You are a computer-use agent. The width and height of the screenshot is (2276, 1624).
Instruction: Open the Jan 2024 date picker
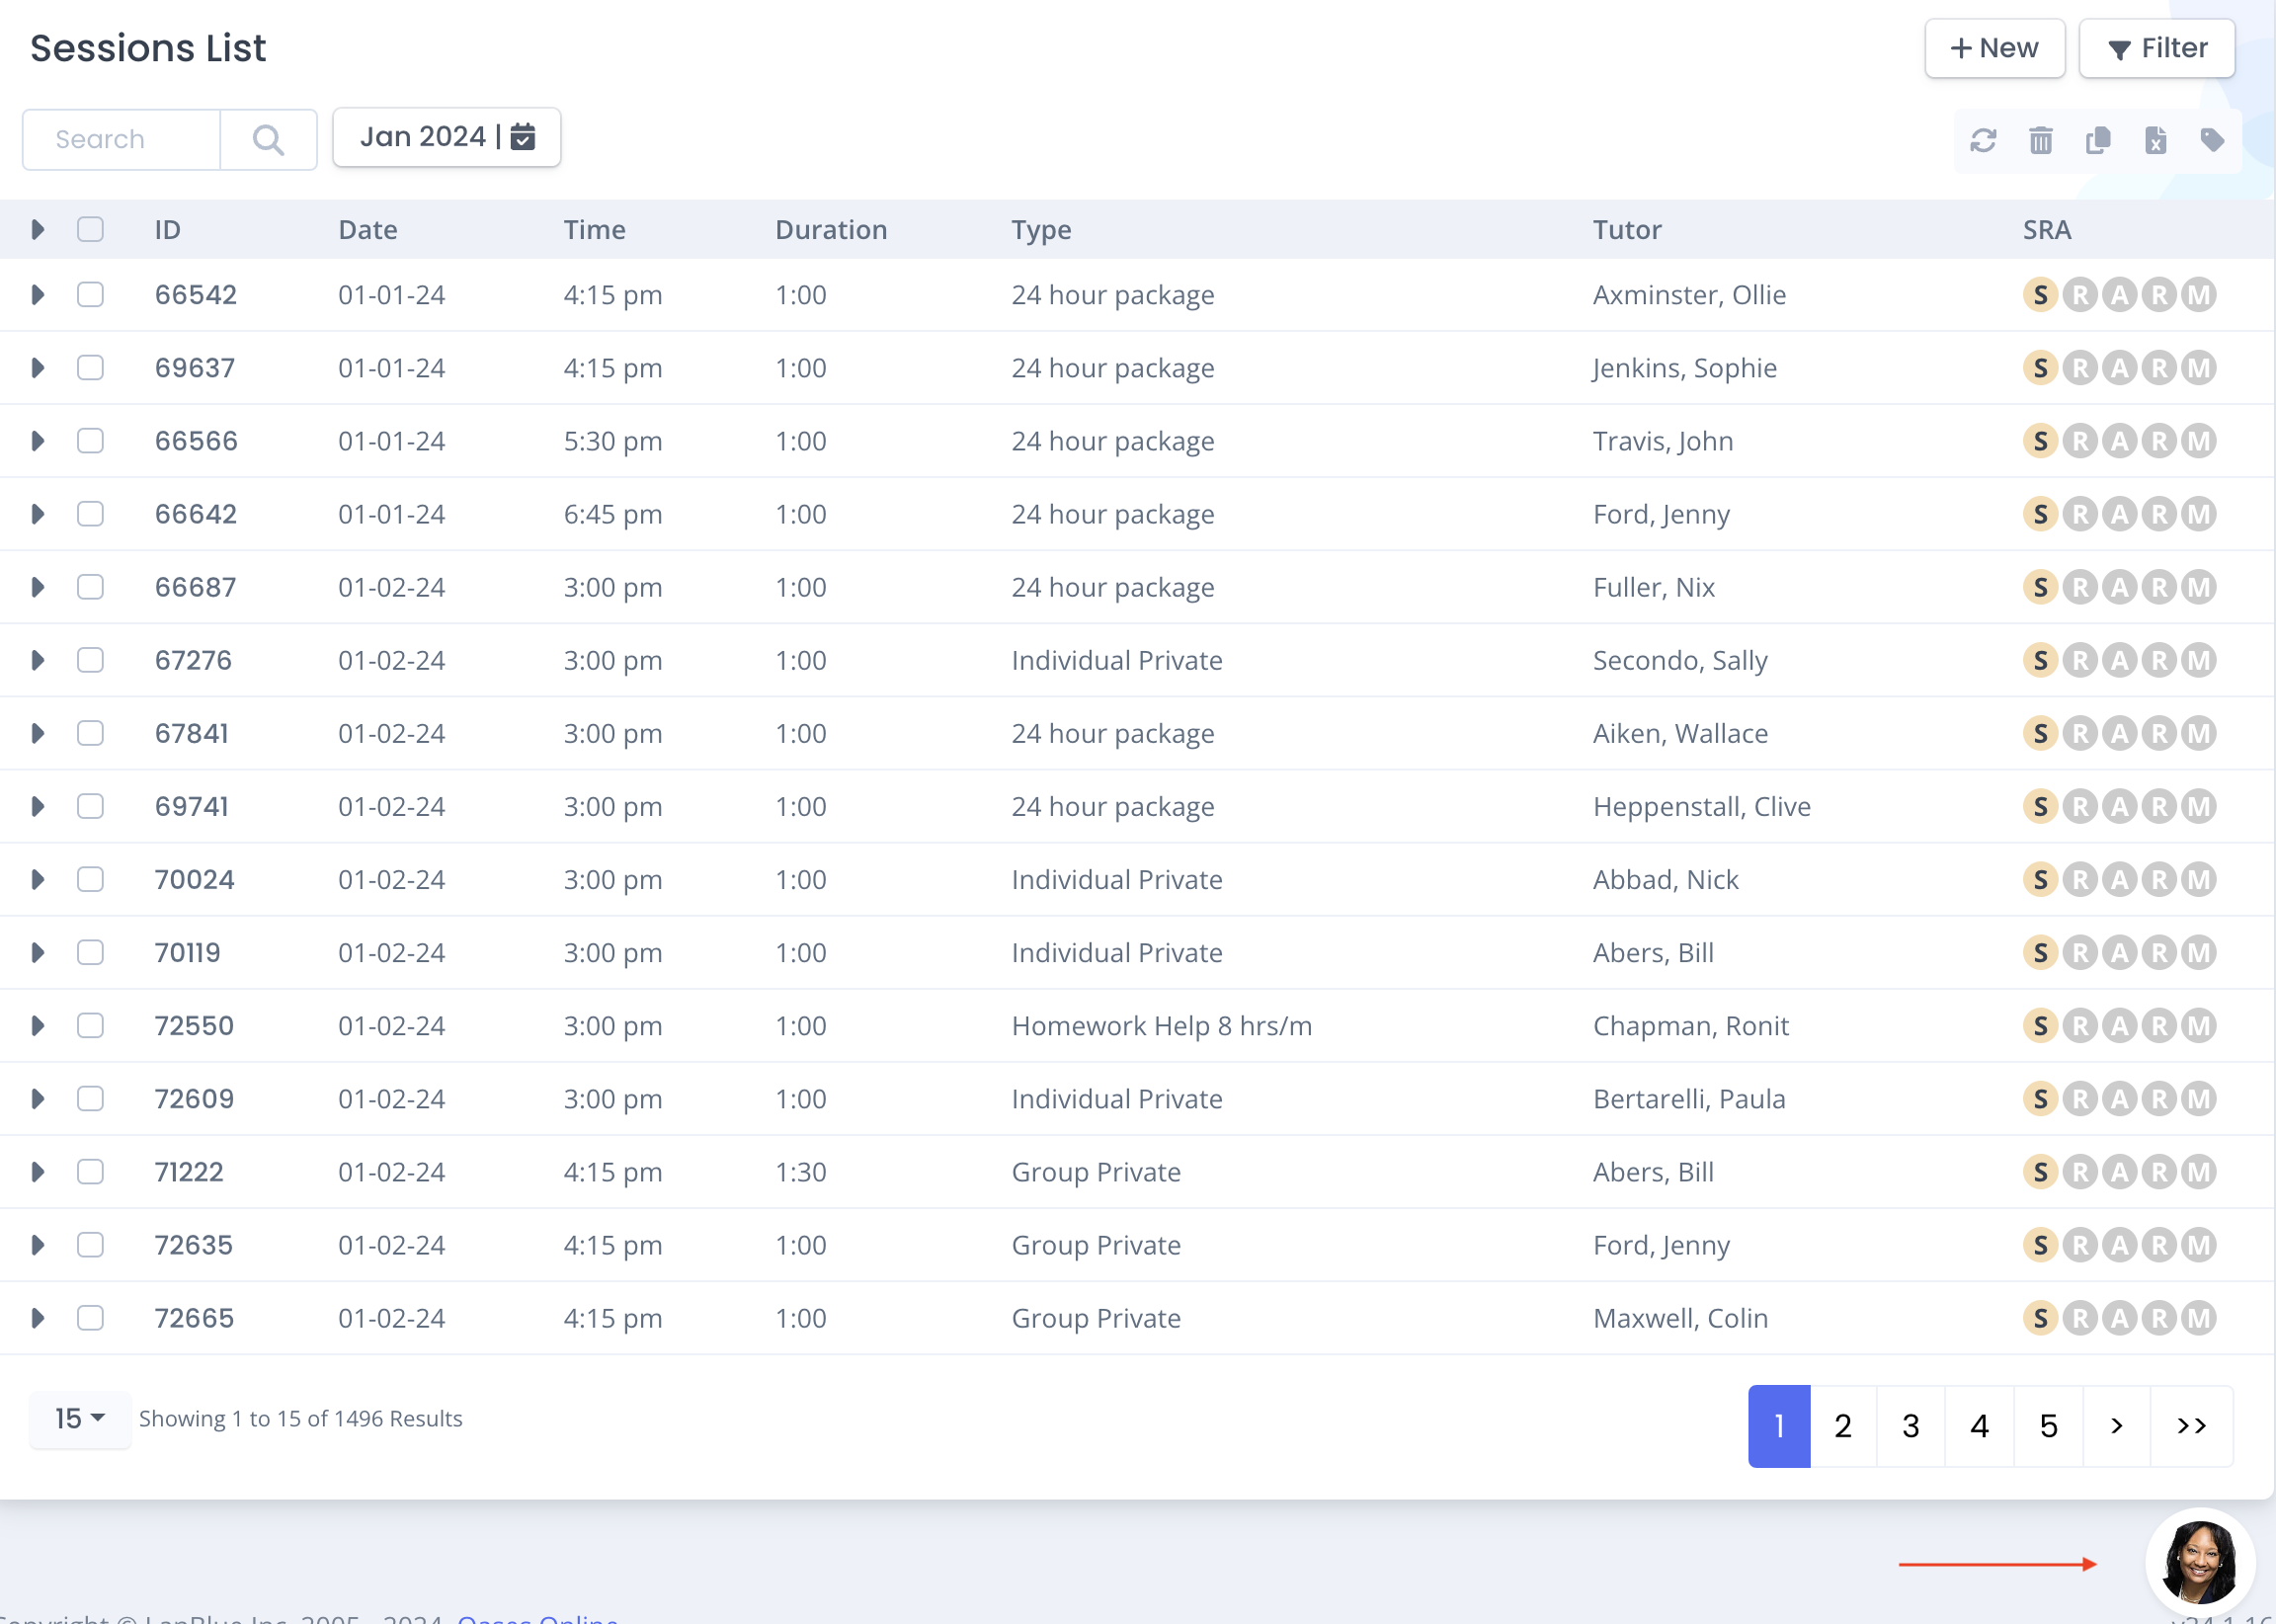[x=446, y=137]
